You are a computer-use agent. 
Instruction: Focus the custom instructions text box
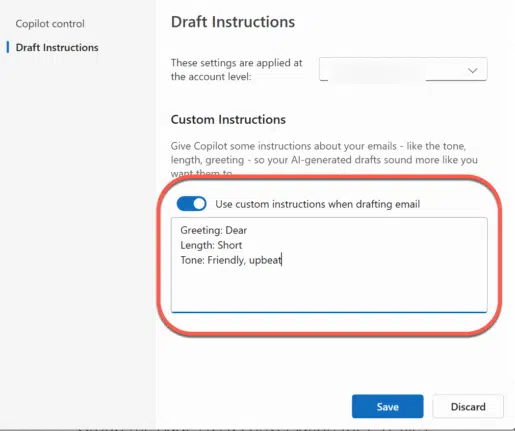329,265
